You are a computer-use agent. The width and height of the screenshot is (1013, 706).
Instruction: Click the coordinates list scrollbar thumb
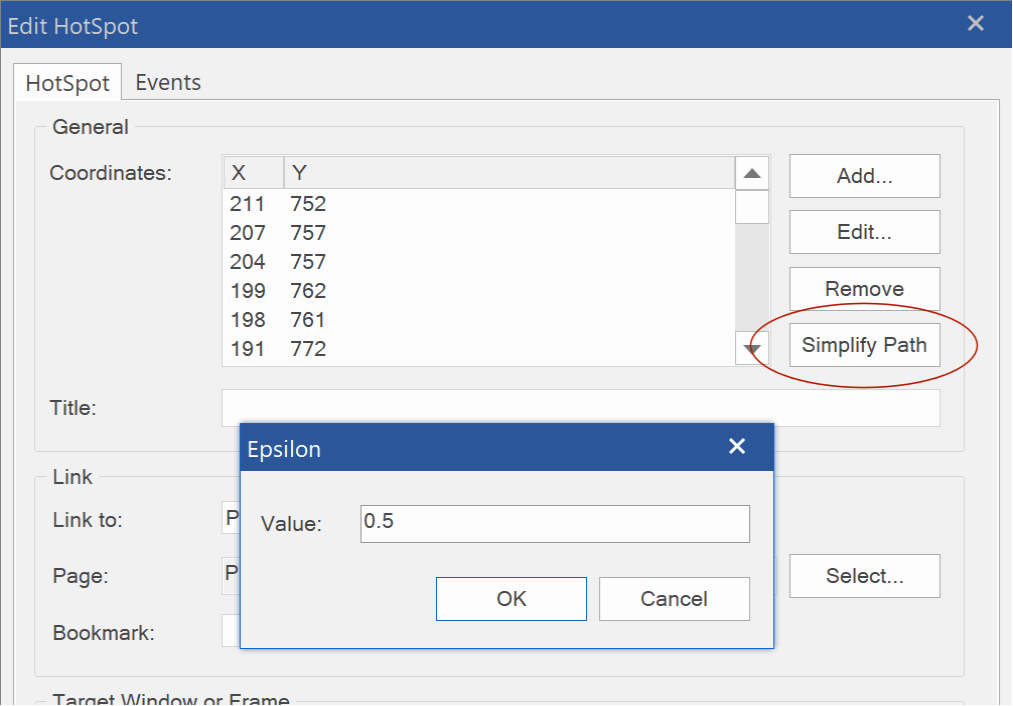click(x=752, y=207)
